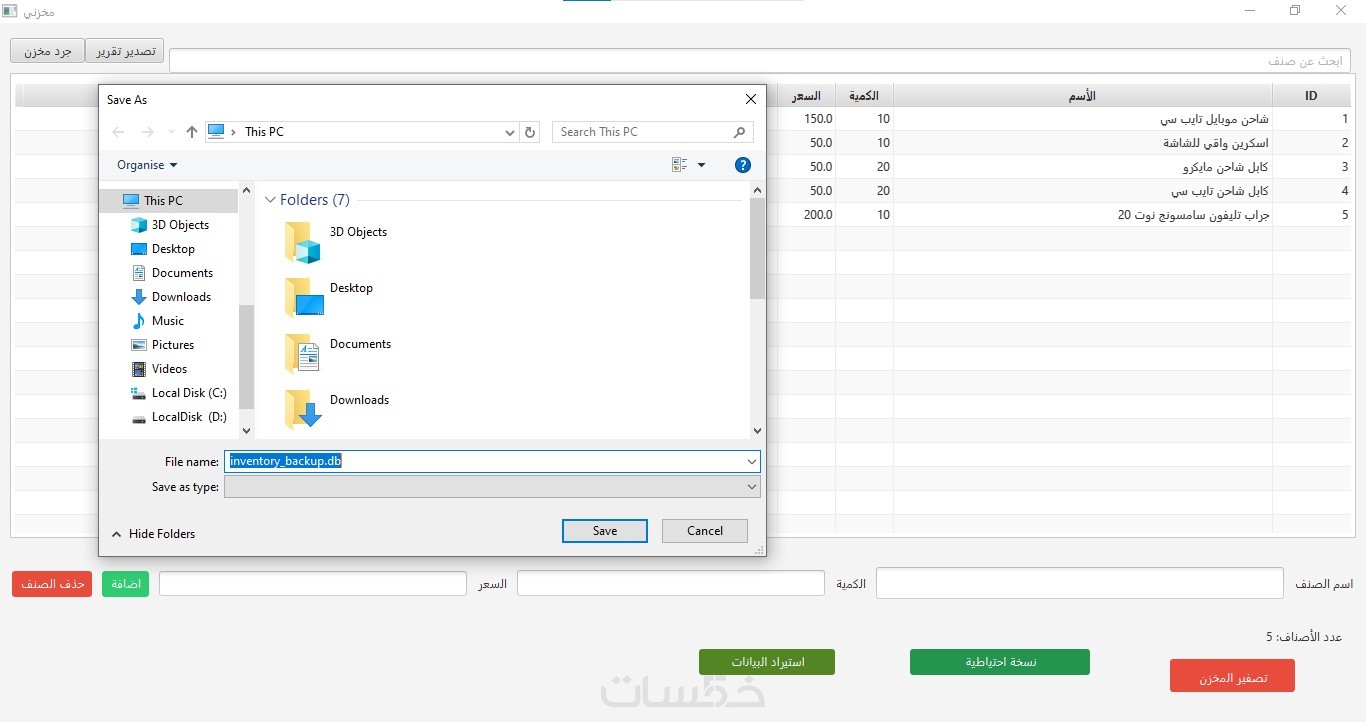1366x722 pixels.
Task: Click the change view icon in Save As
Action: coord(680,165)
